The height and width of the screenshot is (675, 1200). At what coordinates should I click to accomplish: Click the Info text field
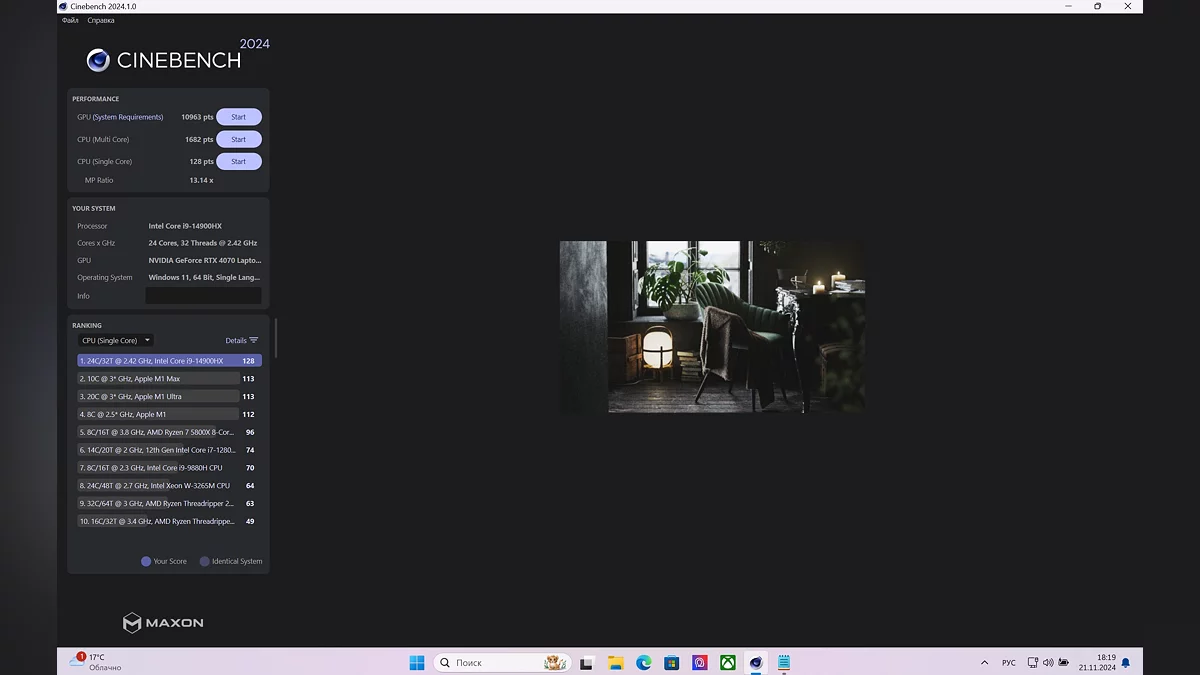tap(203, 296)
